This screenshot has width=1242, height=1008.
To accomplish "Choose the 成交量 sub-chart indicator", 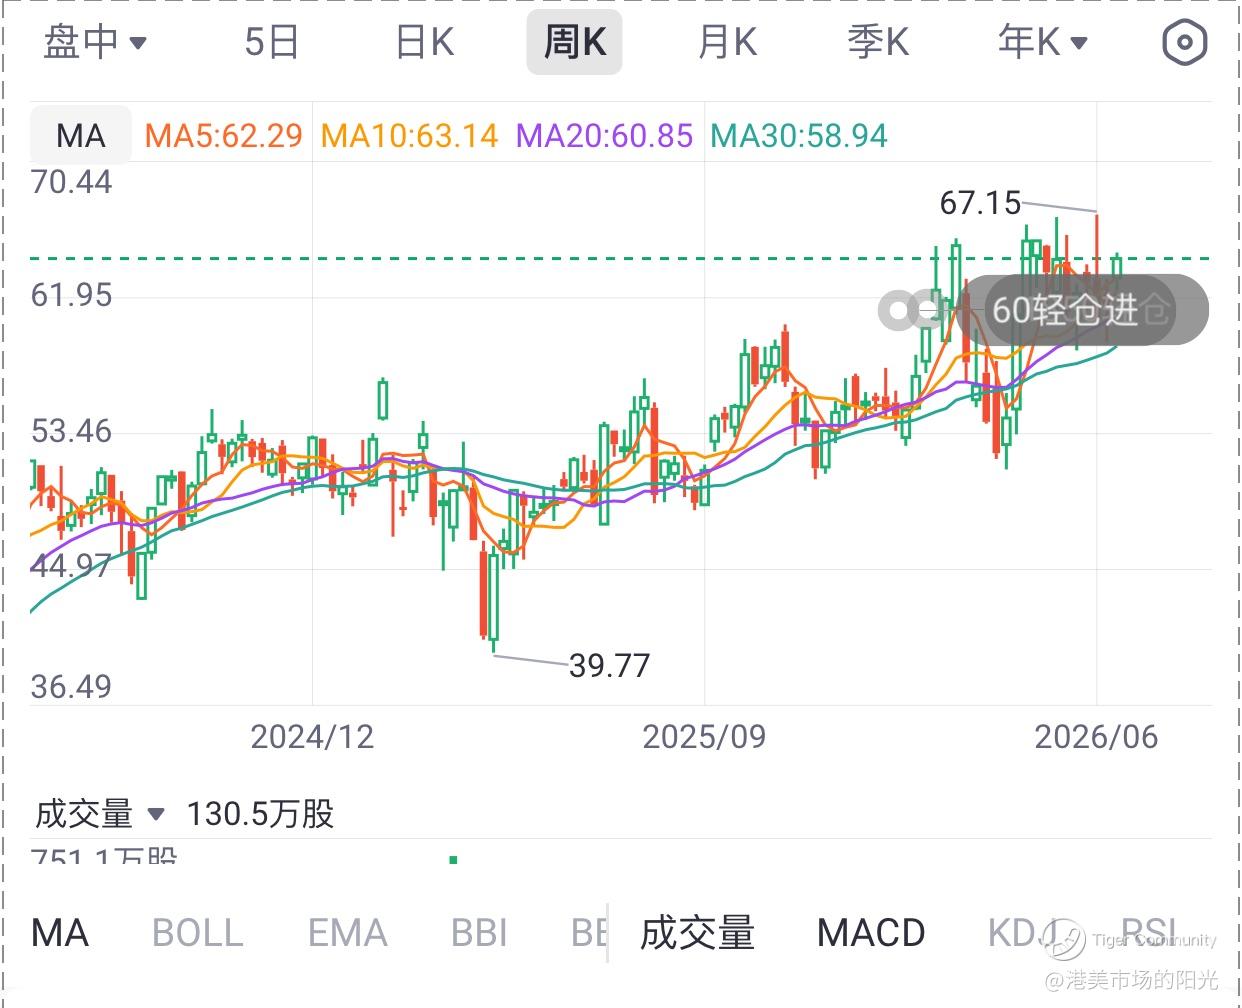I will tap(697, 933).
